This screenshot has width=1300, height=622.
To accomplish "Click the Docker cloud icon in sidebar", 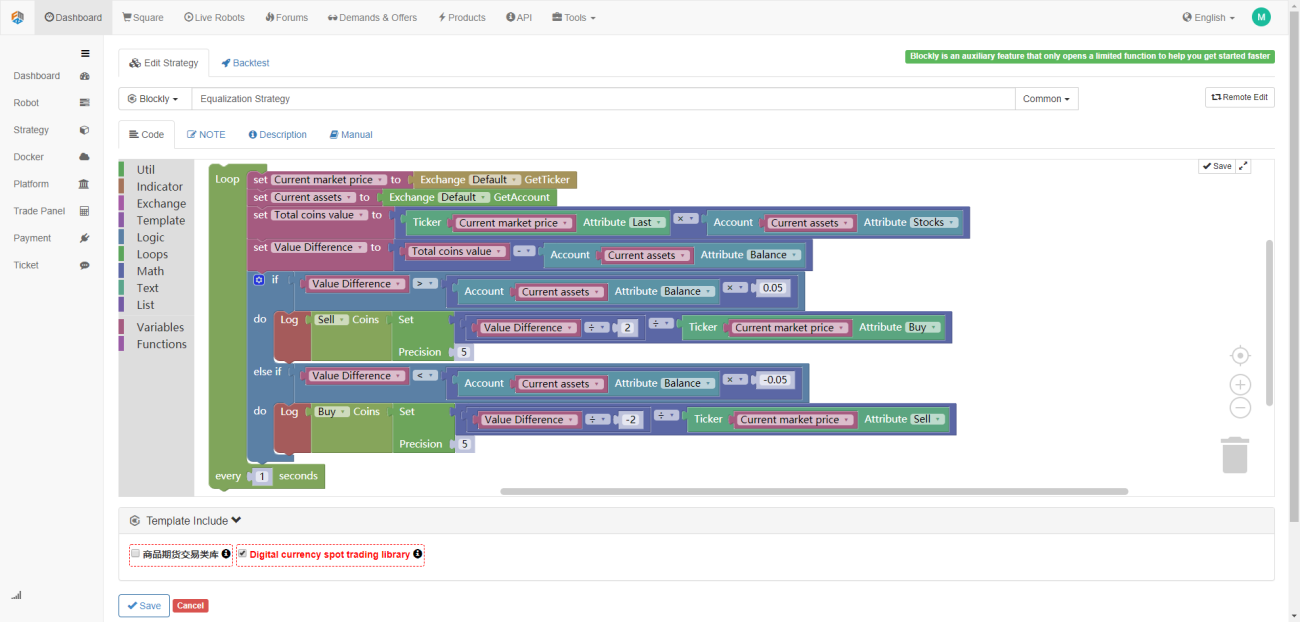I will click(x=84, y=157).
